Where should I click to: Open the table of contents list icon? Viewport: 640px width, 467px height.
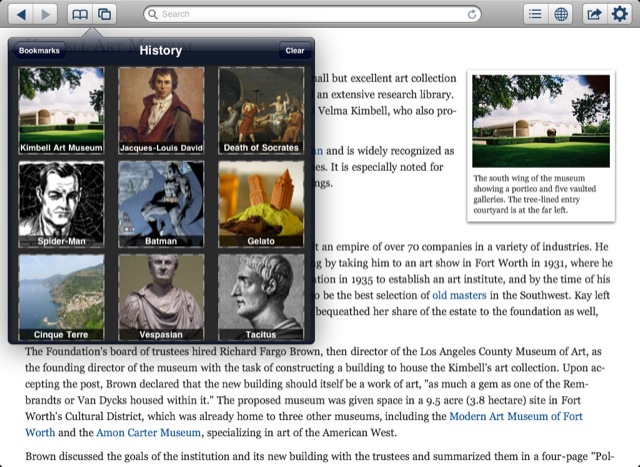tap(536, 14)
